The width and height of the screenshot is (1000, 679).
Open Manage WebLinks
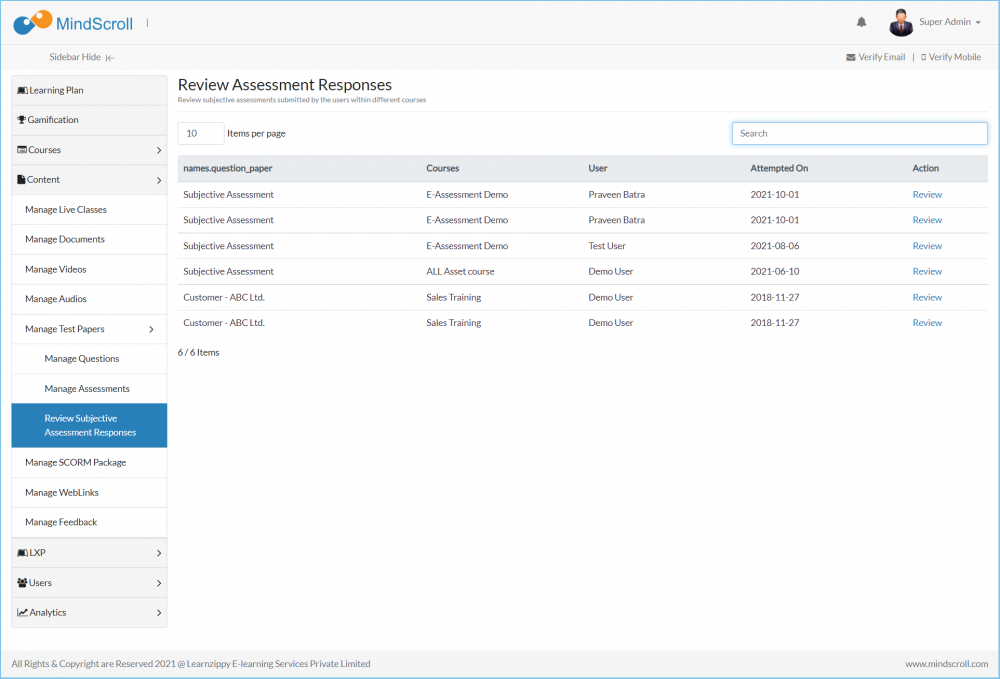tap(89, 493)
